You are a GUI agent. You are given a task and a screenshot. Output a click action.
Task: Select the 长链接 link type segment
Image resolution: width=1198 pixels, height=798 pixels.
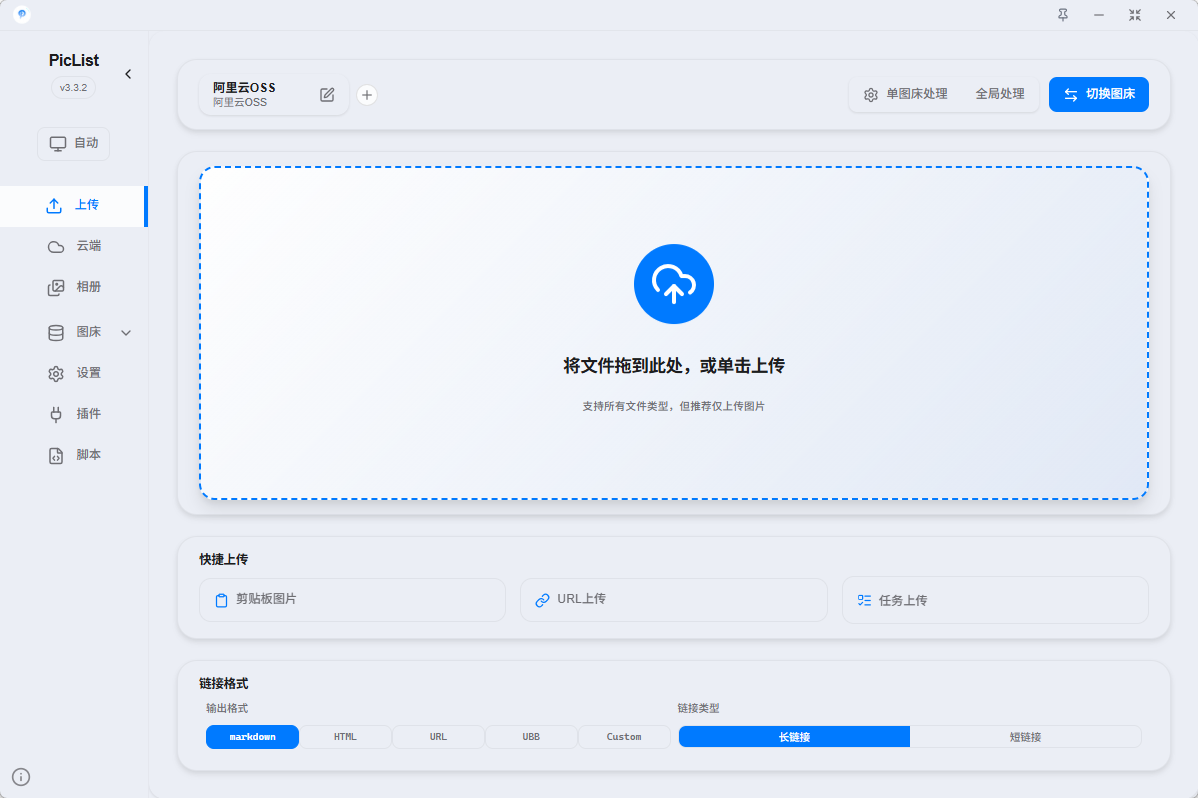pyautogui.click(x=794, y=737)
